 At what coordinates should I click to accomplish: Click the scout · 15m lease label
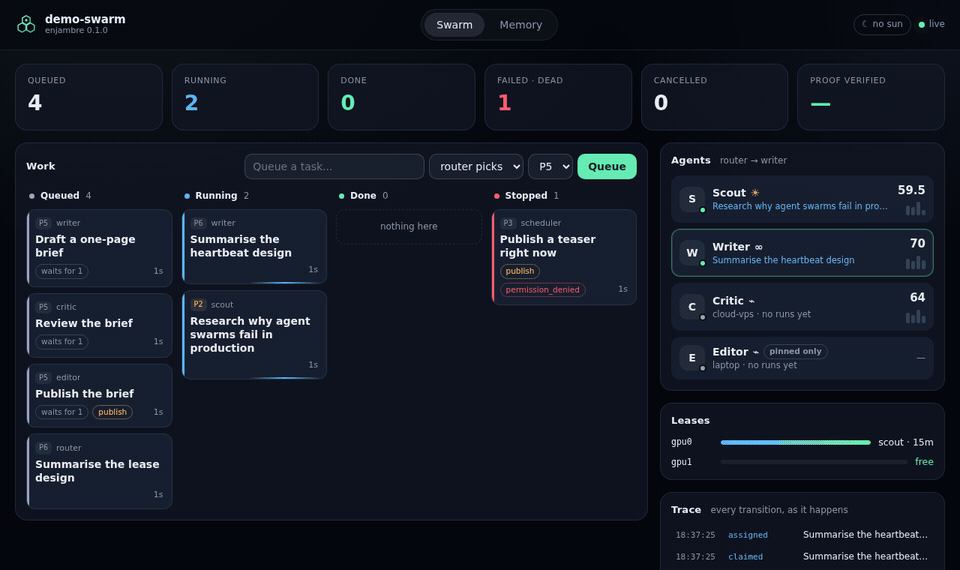(906, 442)
